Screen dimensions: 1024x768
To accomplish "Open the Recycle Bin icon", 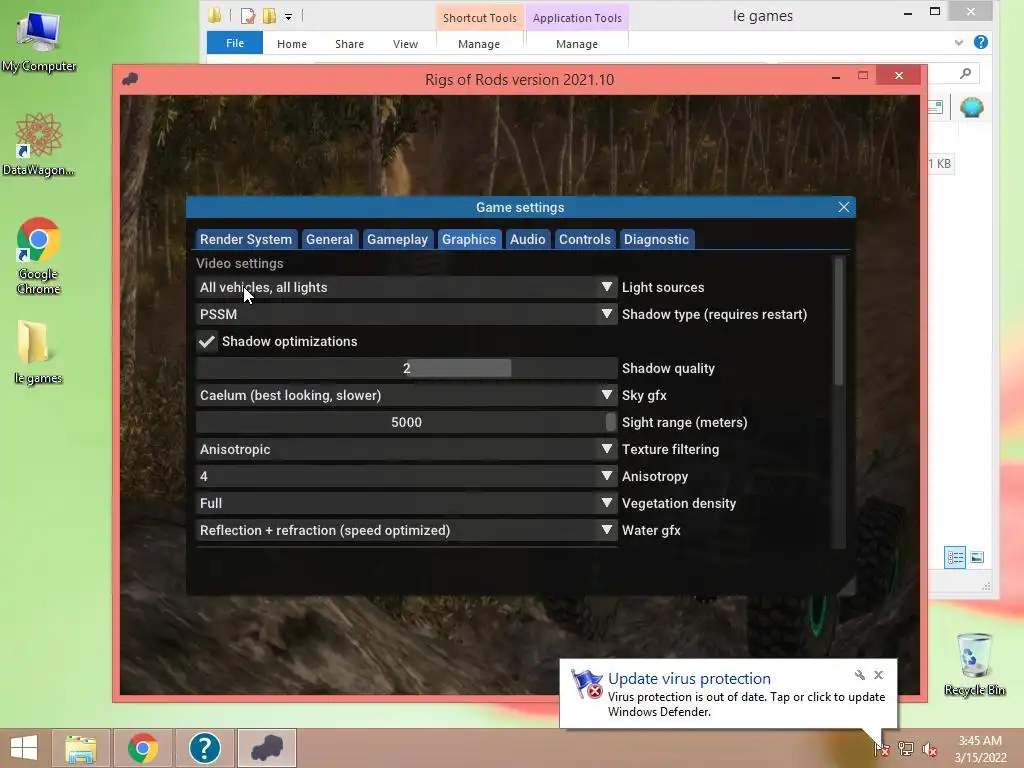I will 974,664.
